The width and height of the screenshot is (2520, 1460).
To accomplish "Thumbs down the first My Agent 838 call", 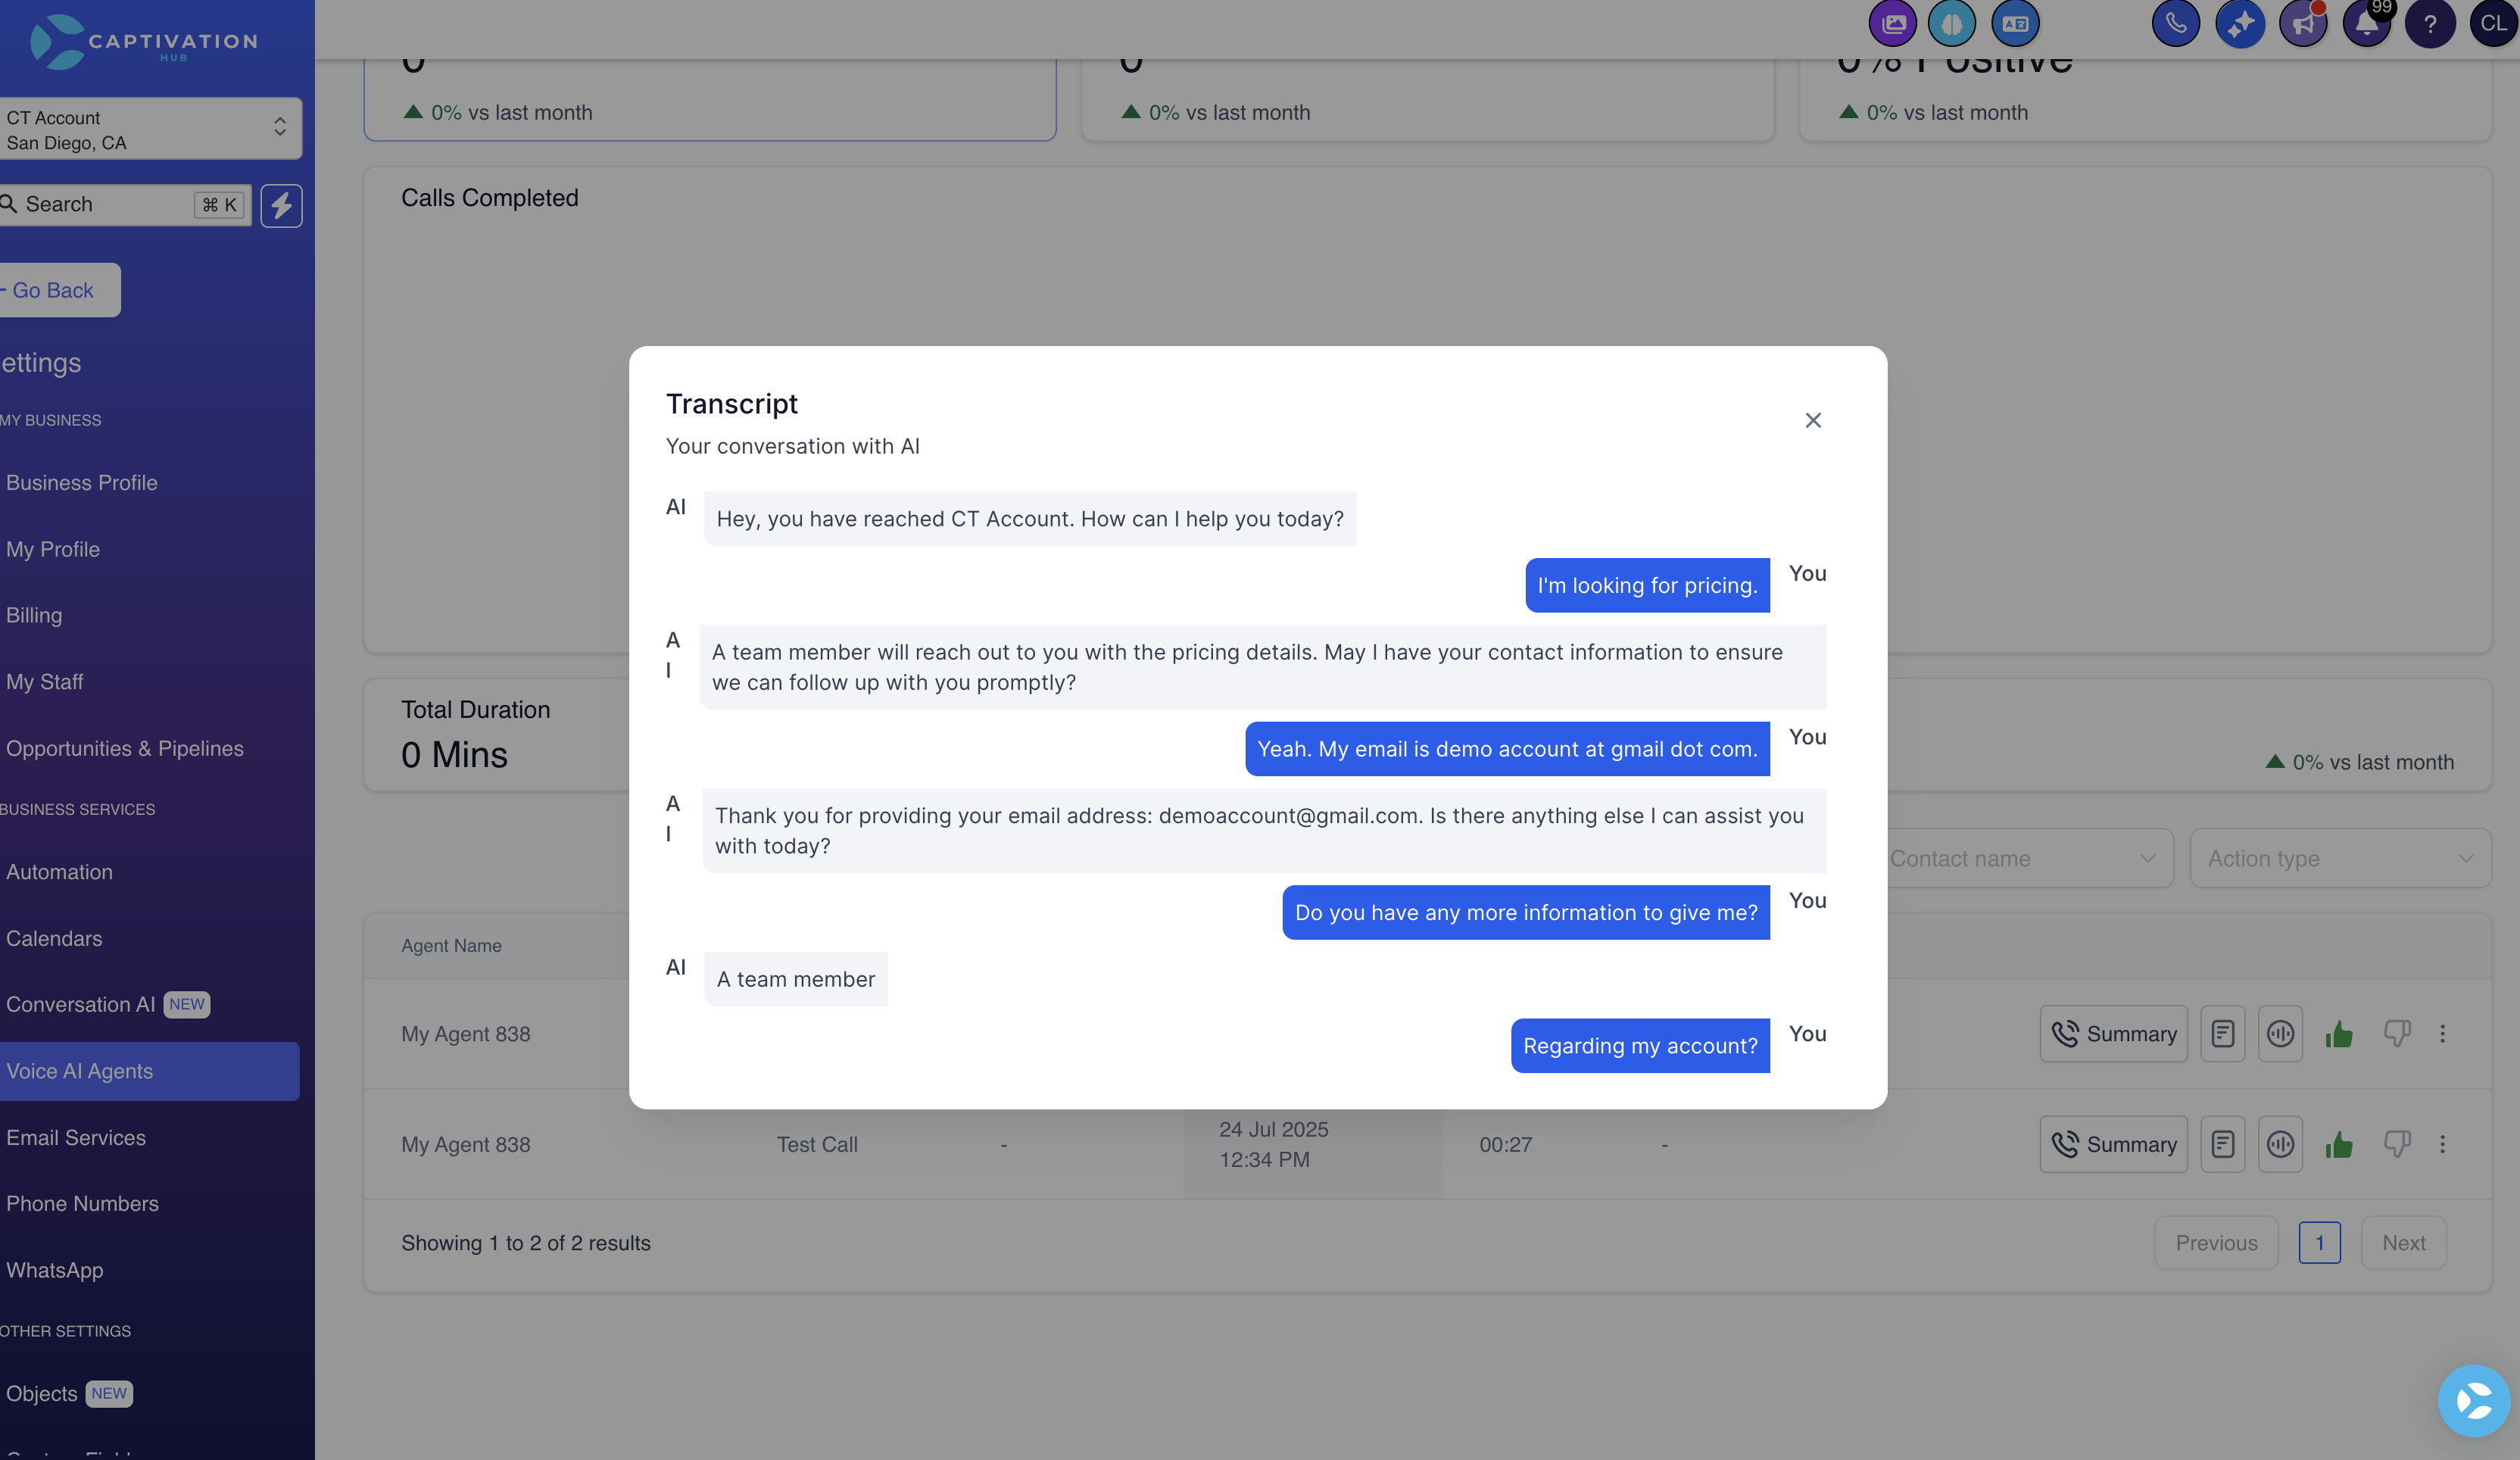I will tap(2397, 1034).
